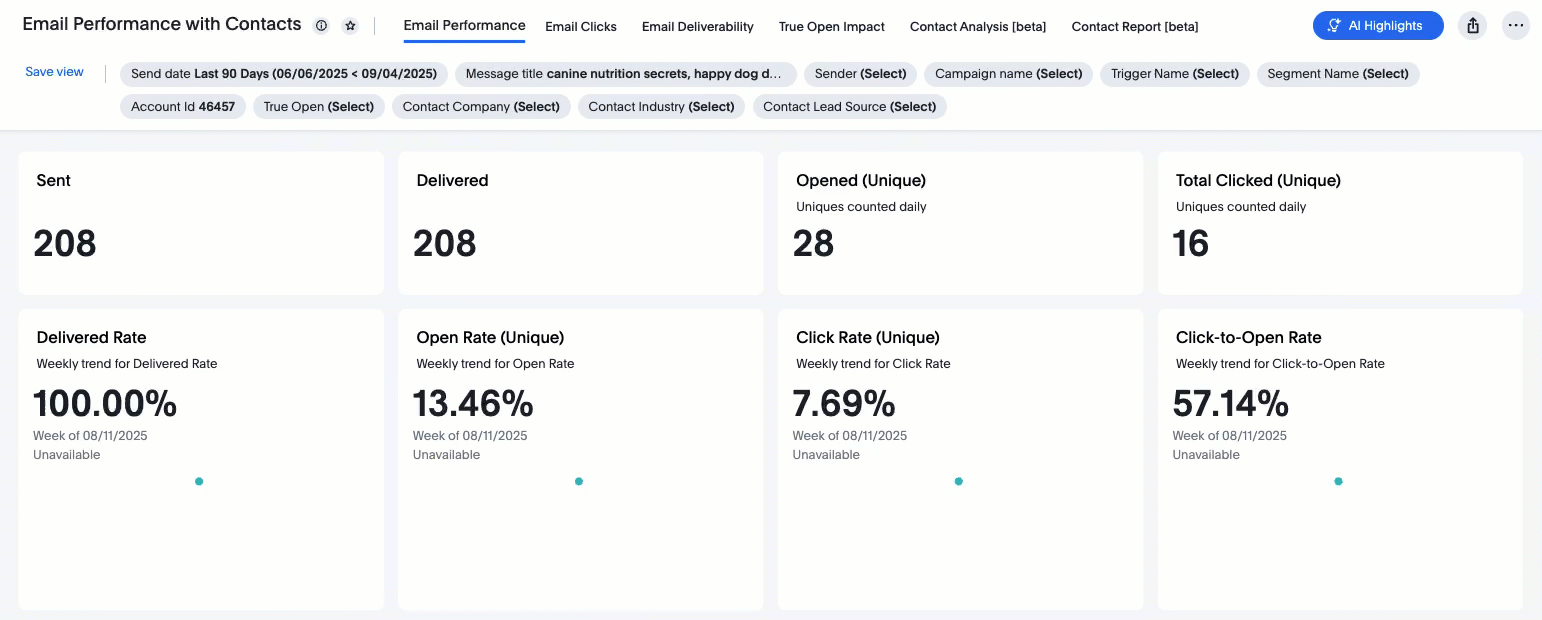Screen dimensions: 1542x620
Task: Click the 7.69% Click Rate value
Action: (844, 404)
